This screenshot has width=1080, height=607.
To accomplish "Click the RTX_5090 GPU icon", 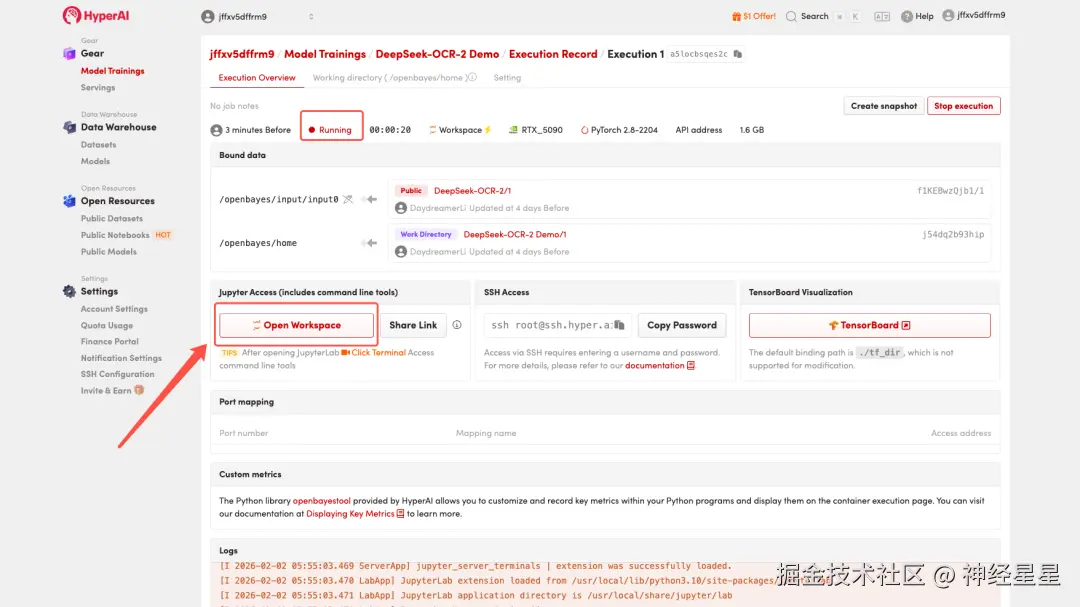I will (x=513, y=130).
